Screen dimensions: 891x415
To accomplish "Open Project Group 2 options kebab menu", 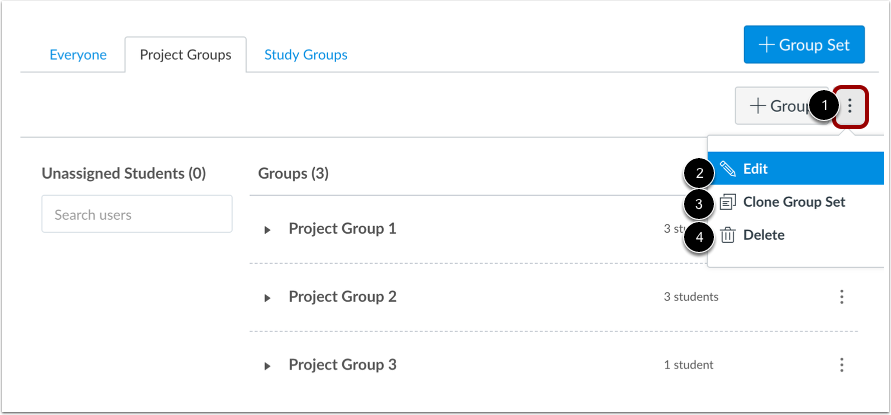I will [842, 297].
